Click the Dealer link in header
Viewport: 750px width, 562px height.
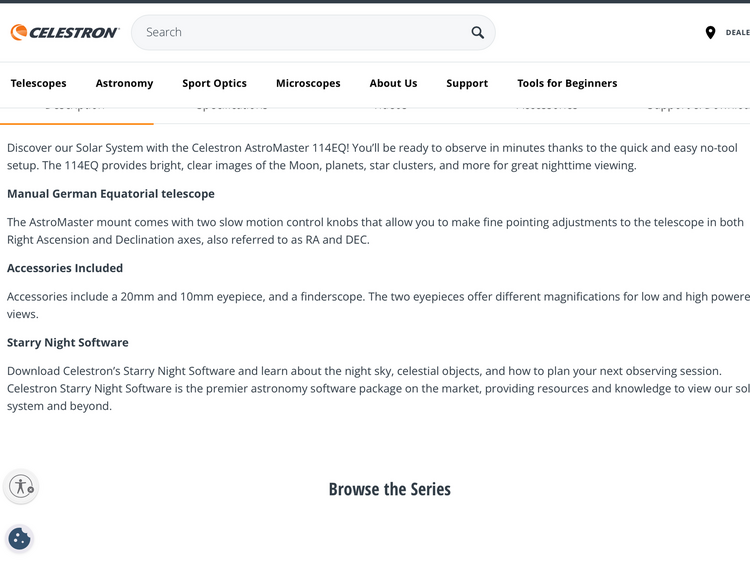(736, 32)
